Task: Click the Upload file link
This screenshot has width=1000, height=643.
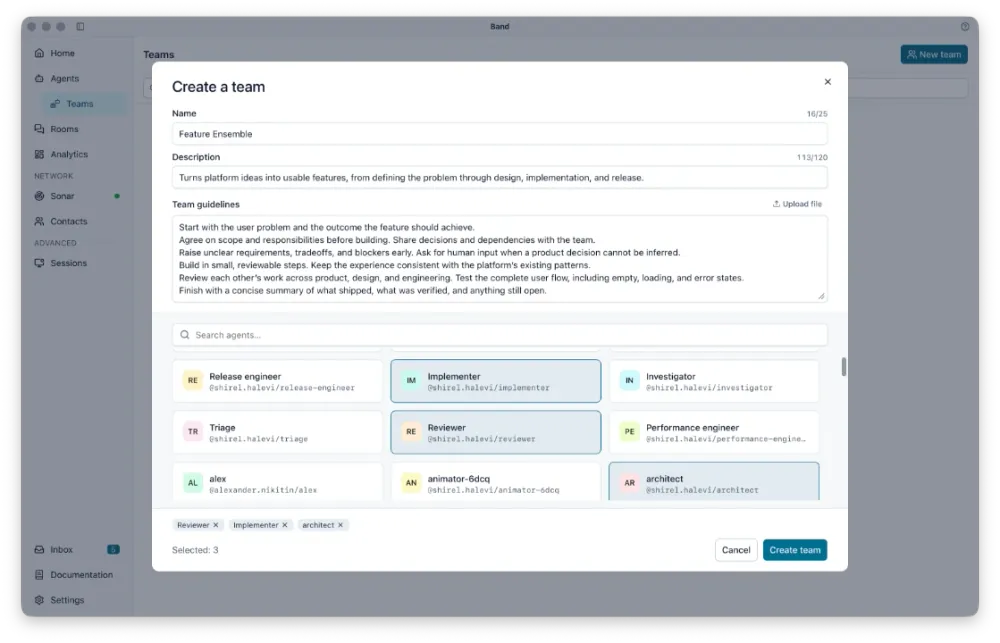Action: (x=797, y=204)
